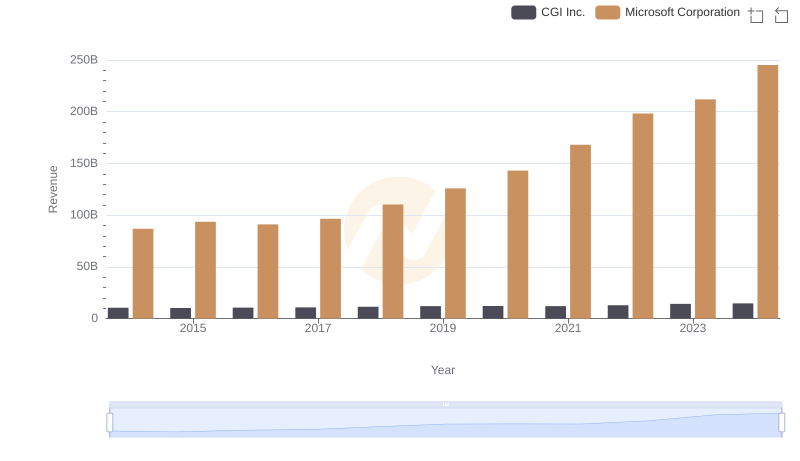
Task: Click the zoom area select icon
Action: click(x=756, y=15)
